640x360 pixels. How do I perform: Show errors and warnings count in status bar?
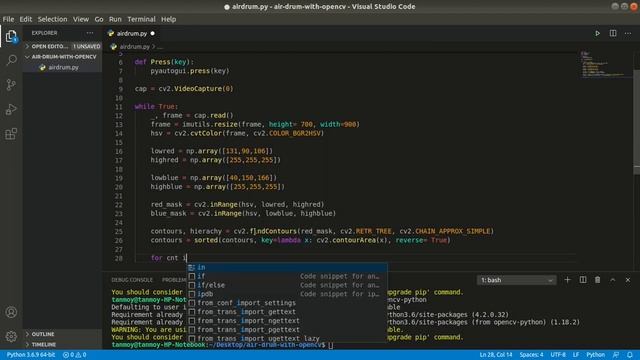click(74, 355)
